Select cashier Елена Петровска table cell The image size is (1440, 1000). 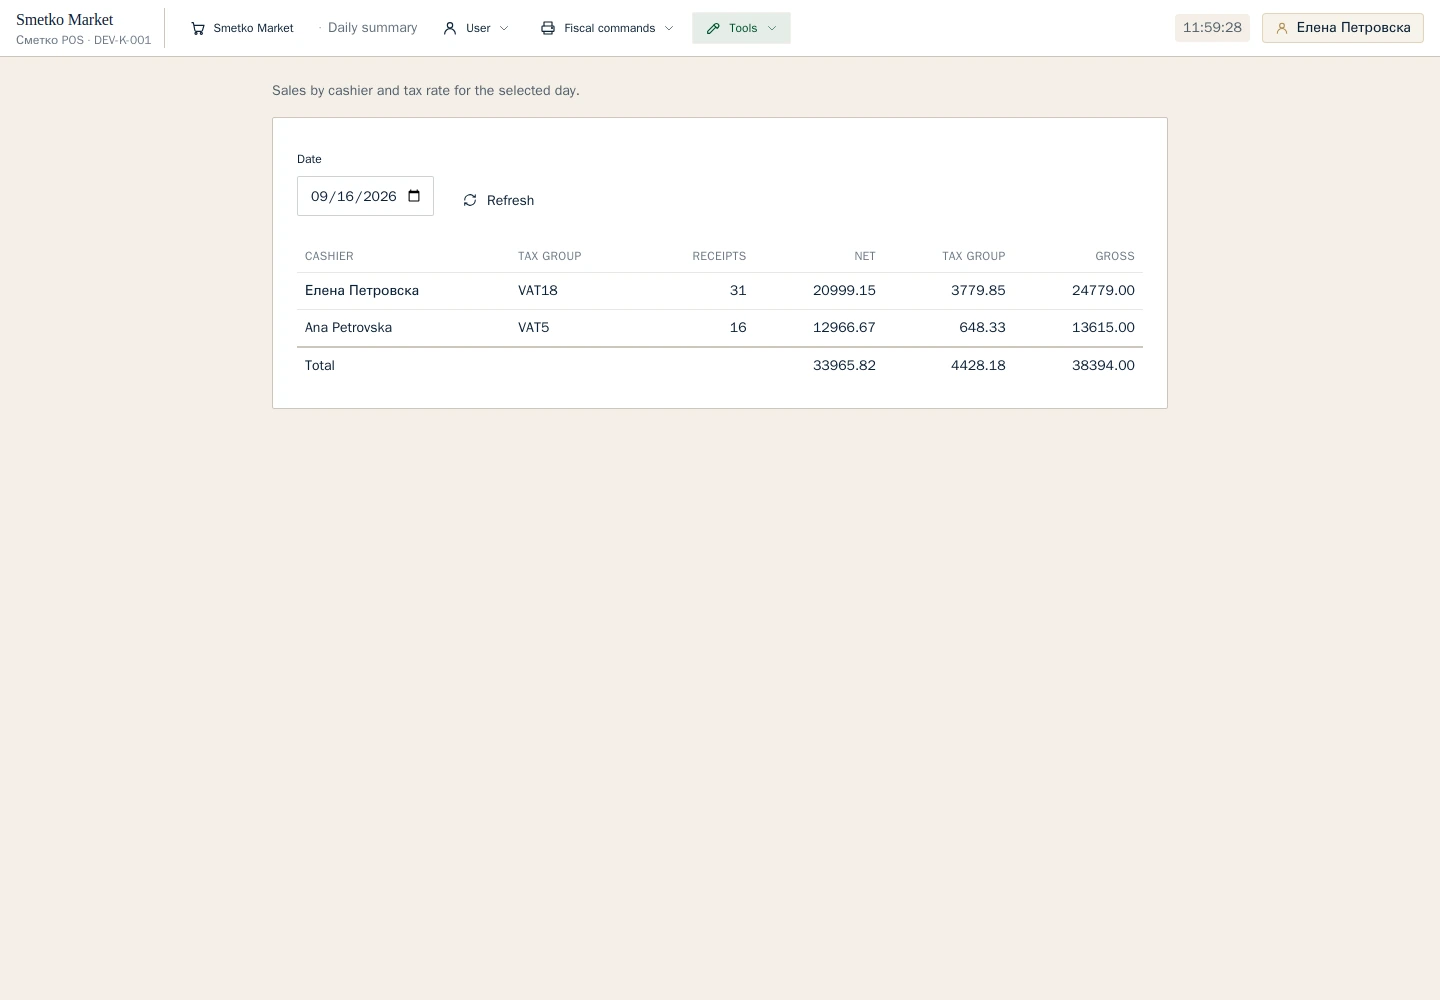click(x=362, y=291)
